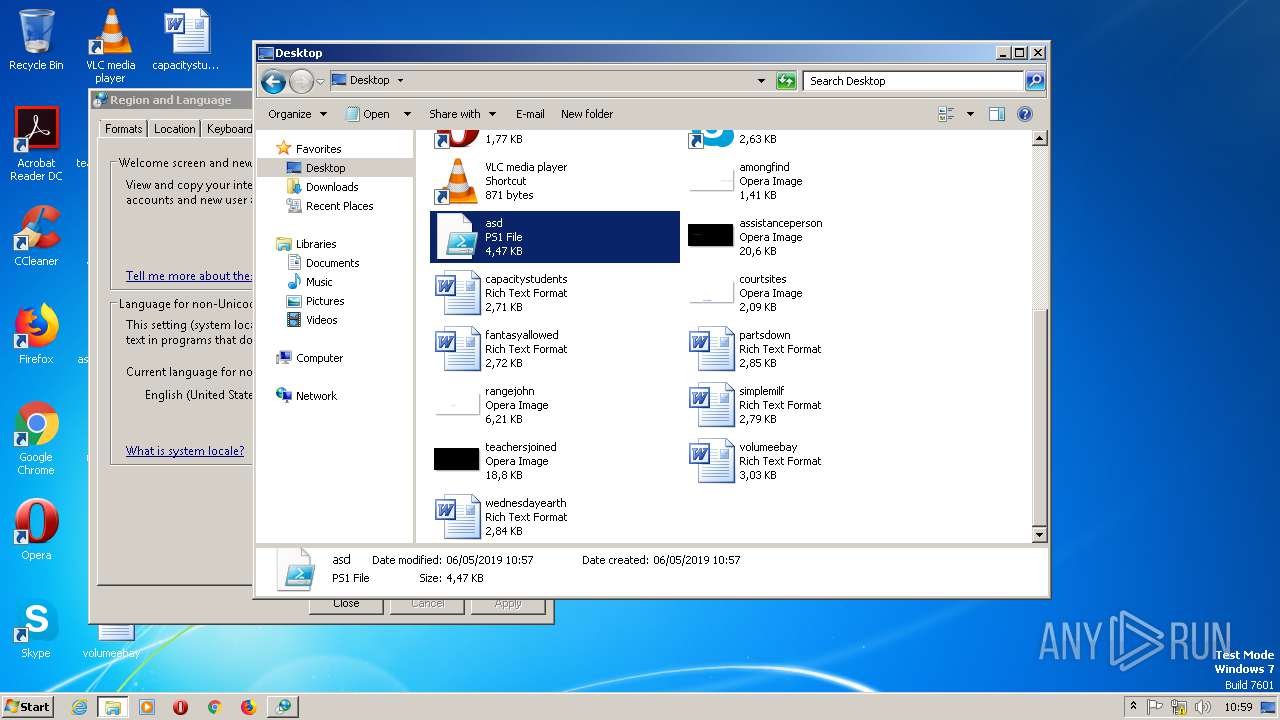The width and height of the screenshot is (1280, 720).
Task: Click the Explorer Help icon
Action: pyautogui.click(x=1025, y=114)
